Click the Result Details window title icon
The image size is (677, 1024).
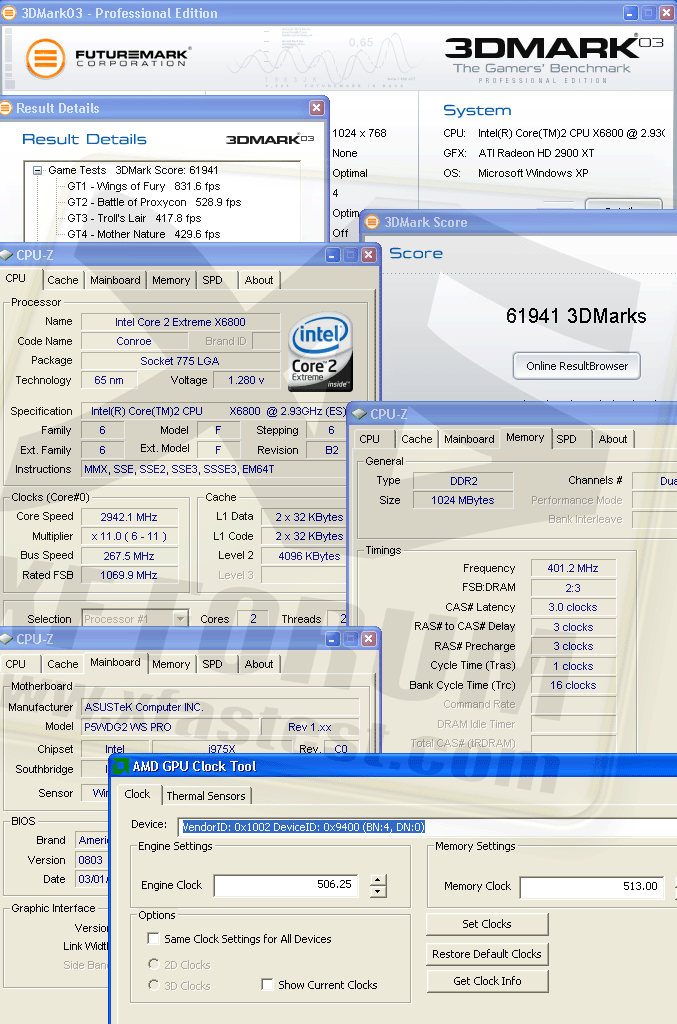point(6,108)
